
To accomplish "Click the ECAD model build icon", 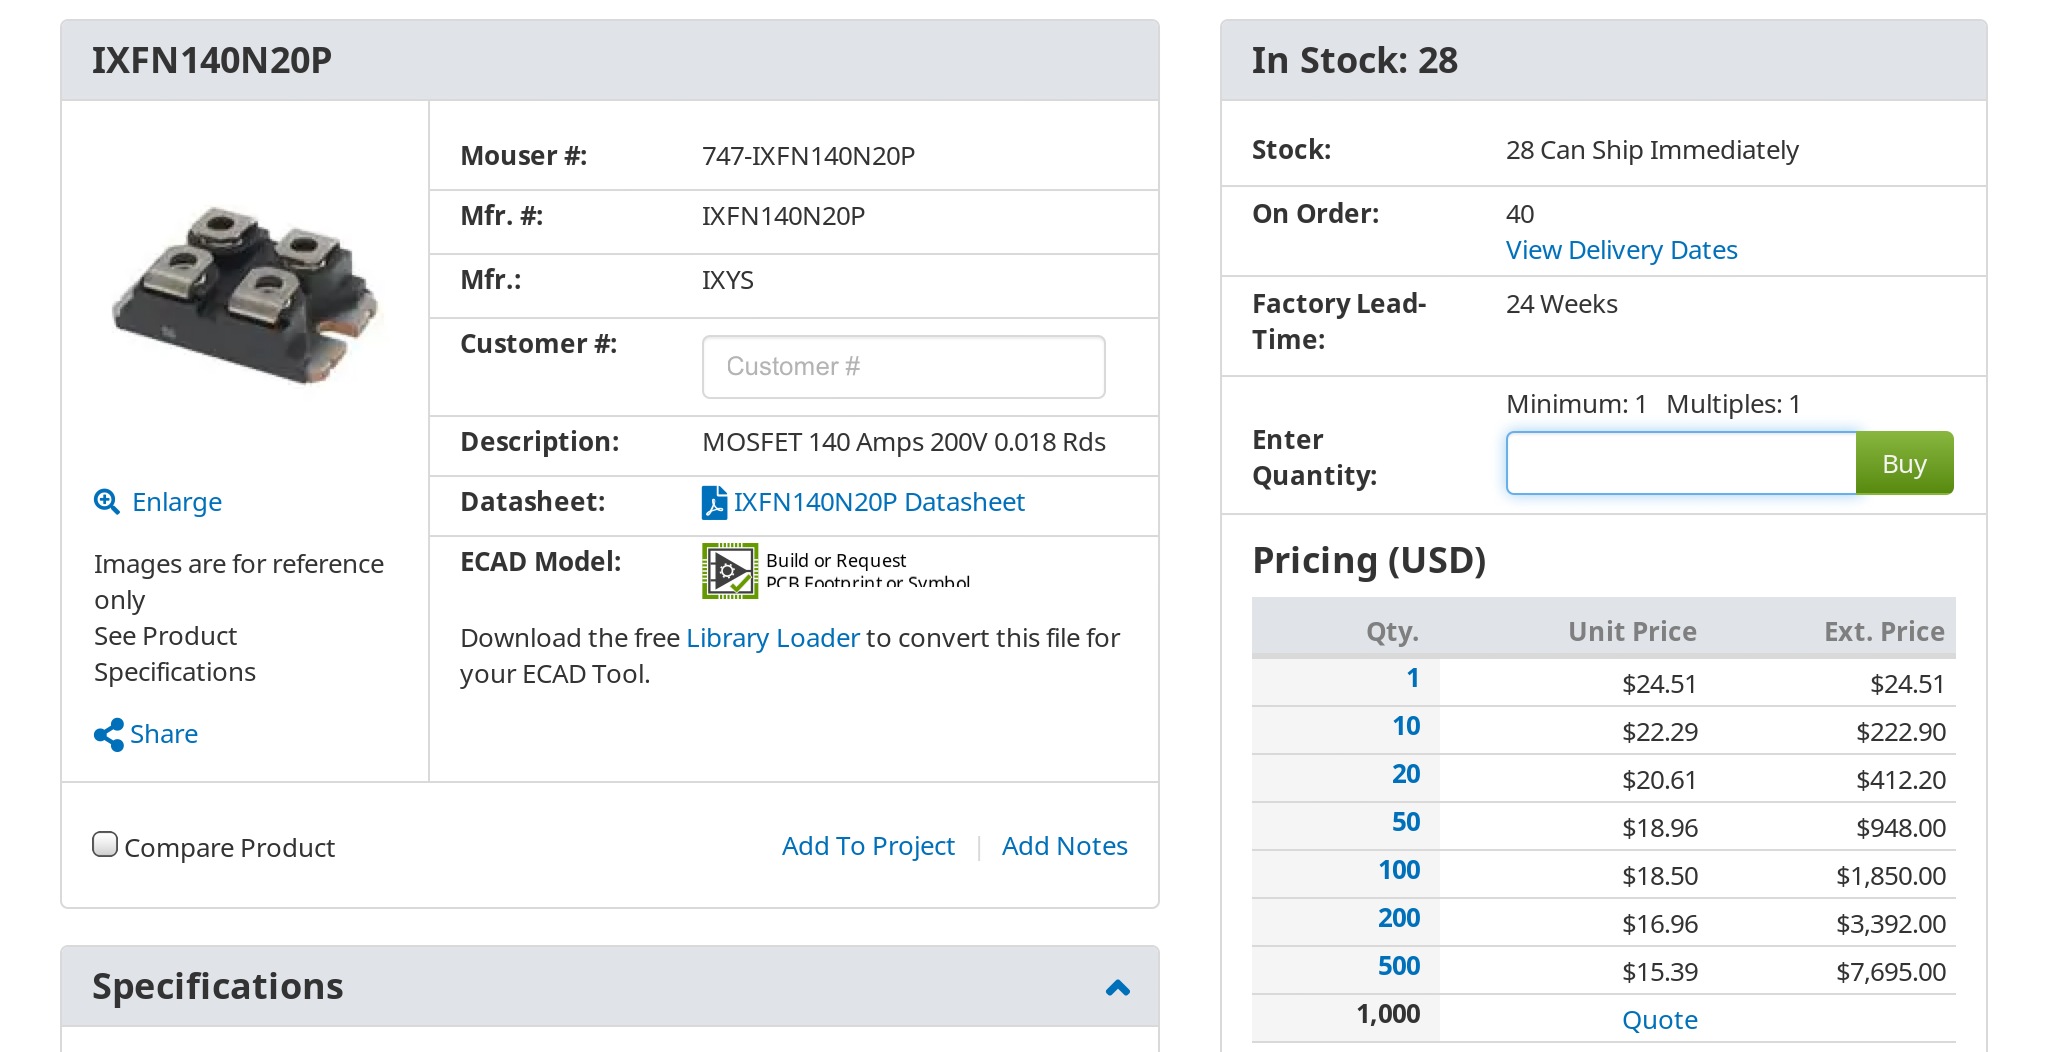I will (x=730, y=571).
